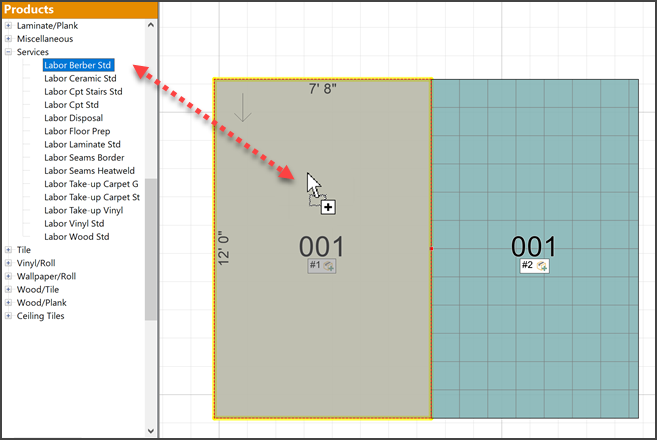Select Labor Disposal service

(73, 118)
